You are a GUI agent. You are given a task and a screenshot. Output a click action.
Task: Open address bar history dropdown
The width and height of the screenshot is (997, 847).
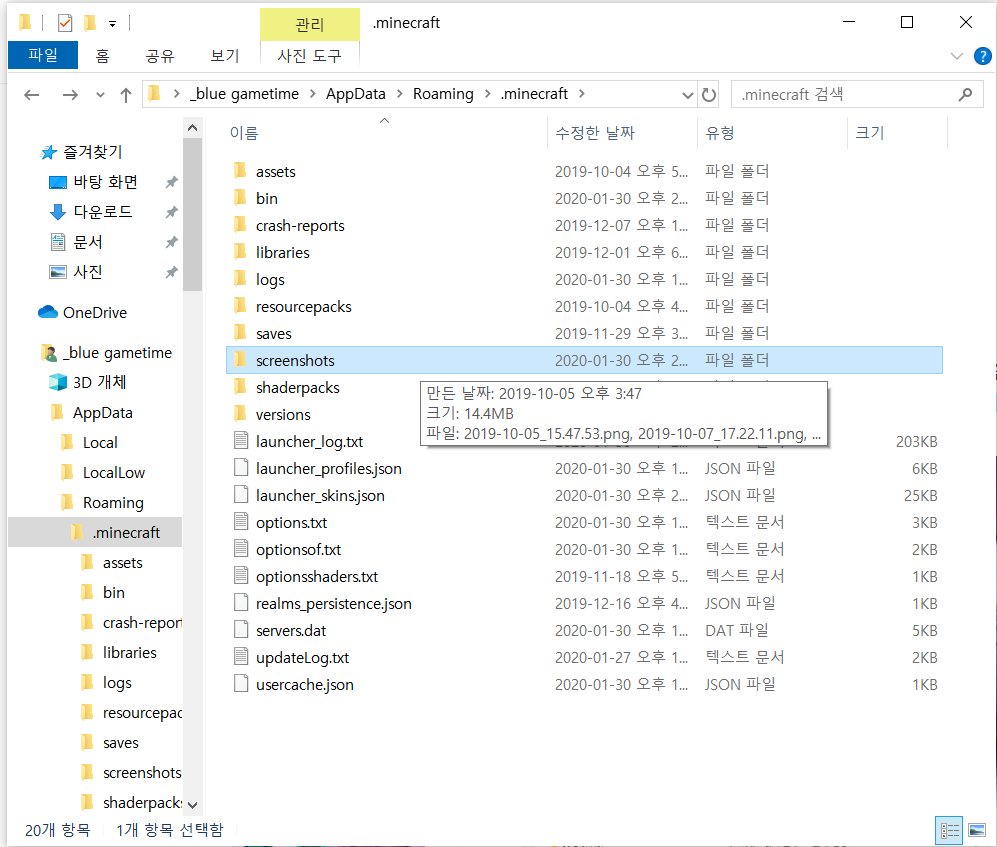687,95
